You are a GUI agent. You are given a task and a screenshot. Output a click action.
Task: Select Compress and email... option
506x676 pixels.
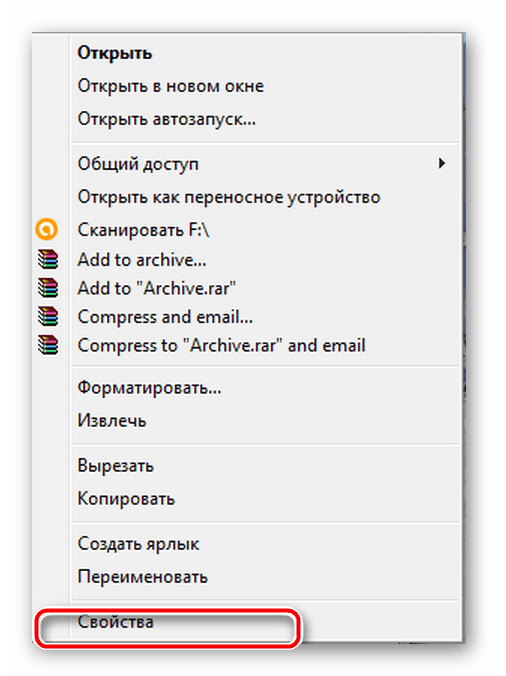coord(165,318)
